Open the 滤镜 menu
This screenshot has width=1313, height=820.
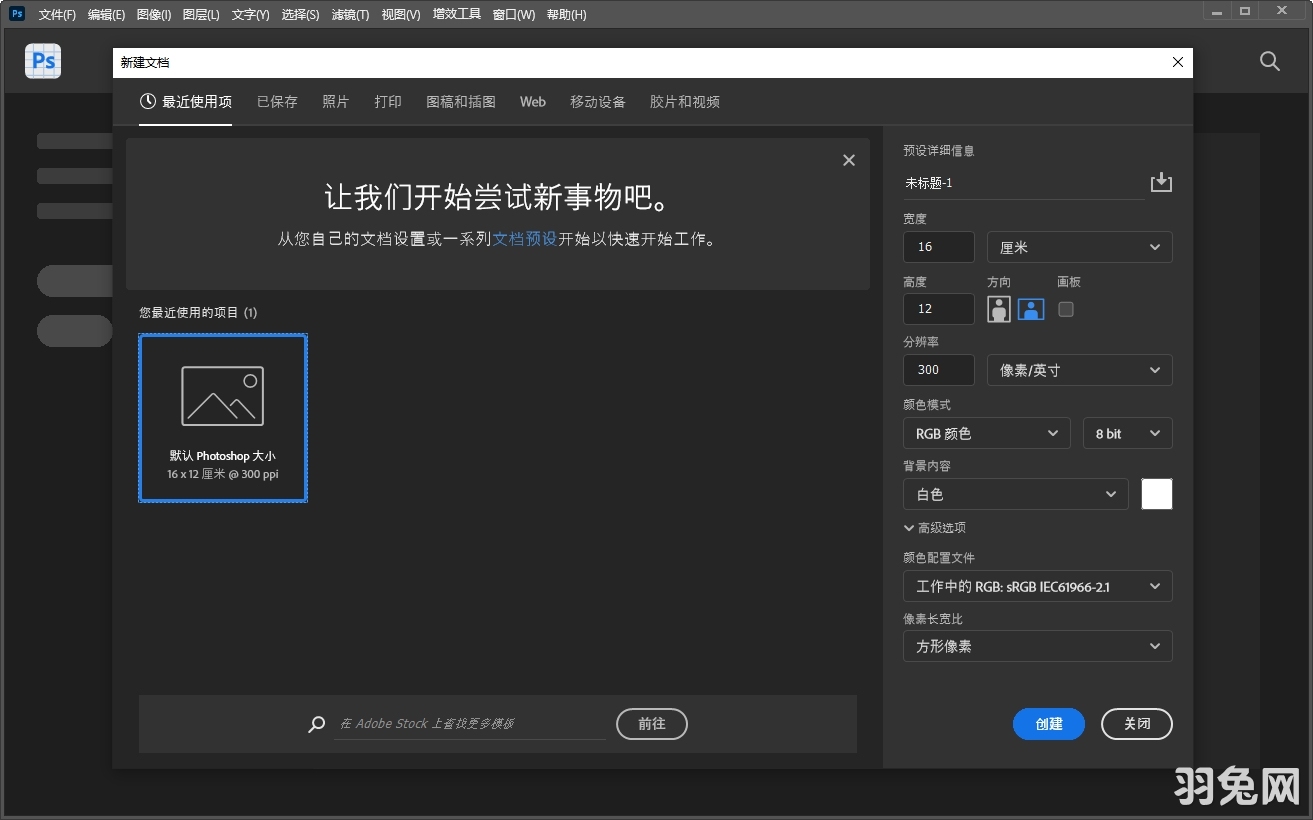point(349,14)
